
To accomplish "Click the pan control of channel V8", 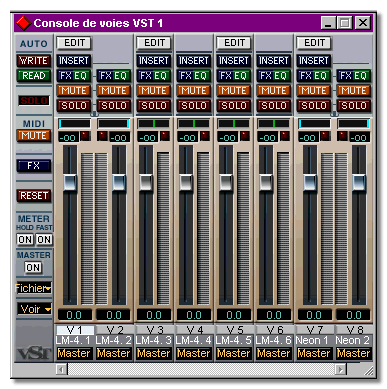I will 354,124.
